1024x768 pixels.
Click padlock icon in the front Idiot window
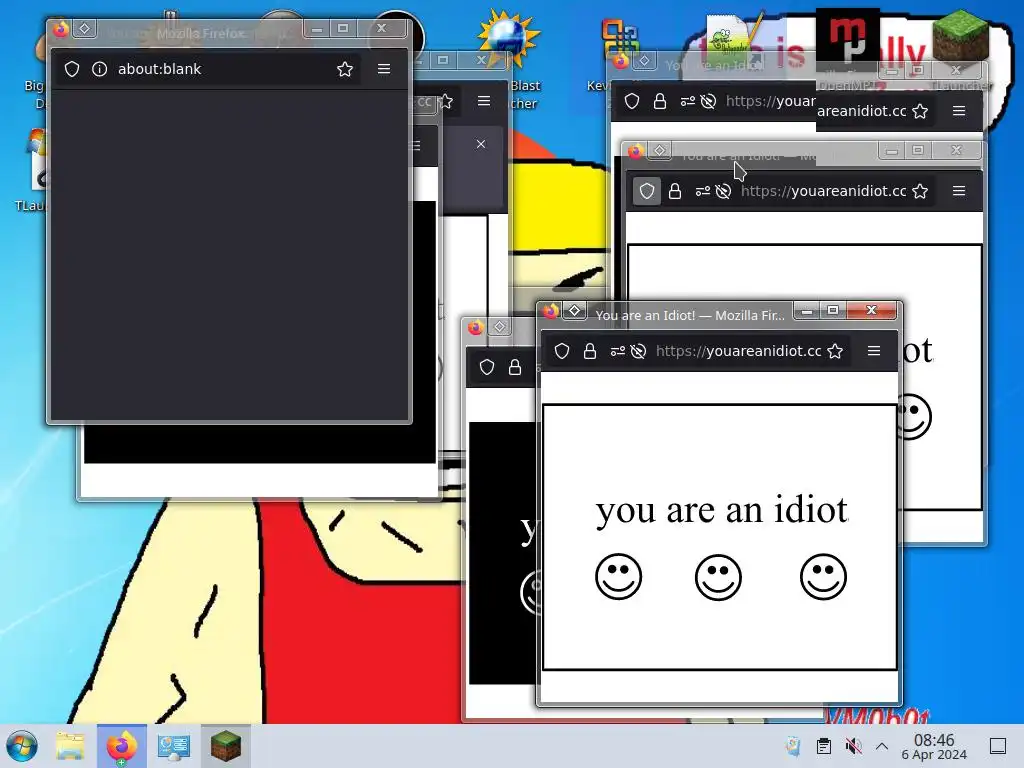(590, 351)
